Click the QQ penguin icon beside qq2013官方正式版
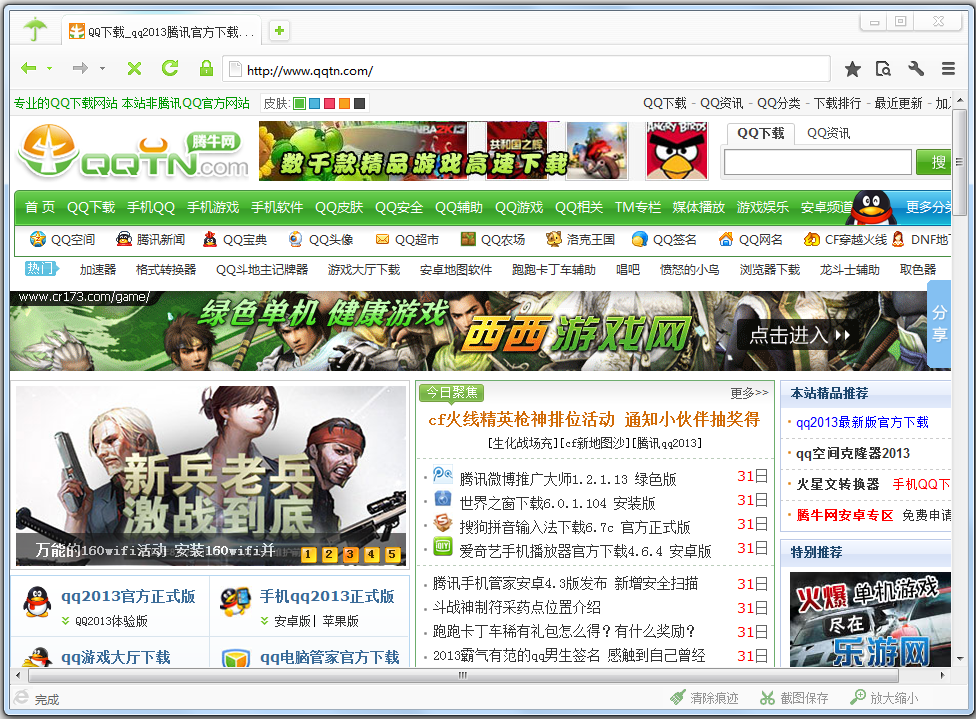 click(37, 602)
